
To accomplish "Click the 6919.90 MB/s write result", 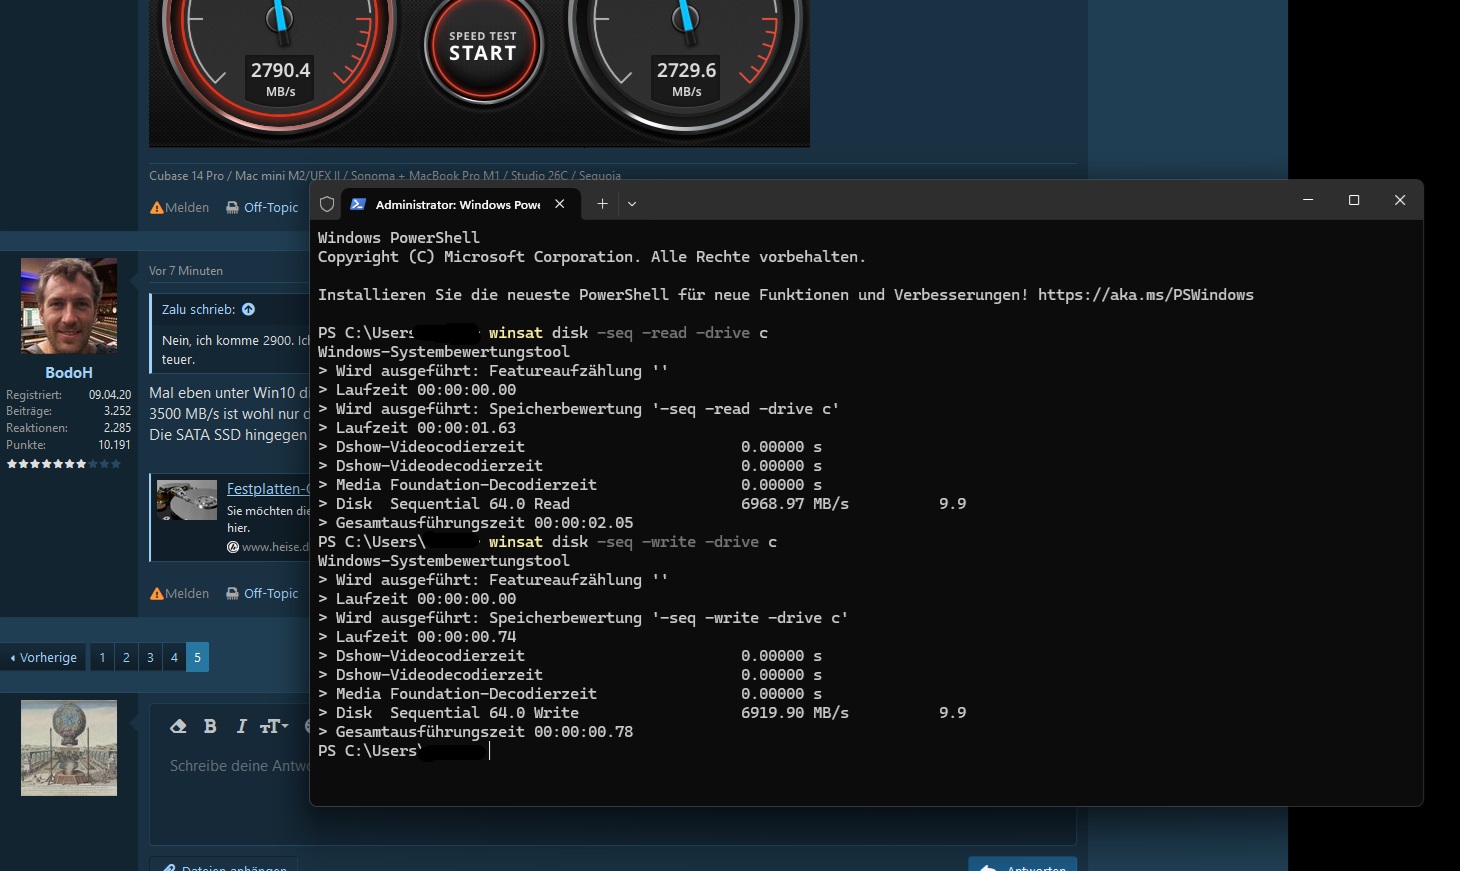I will pyautogui.click(x=795, y=713).
